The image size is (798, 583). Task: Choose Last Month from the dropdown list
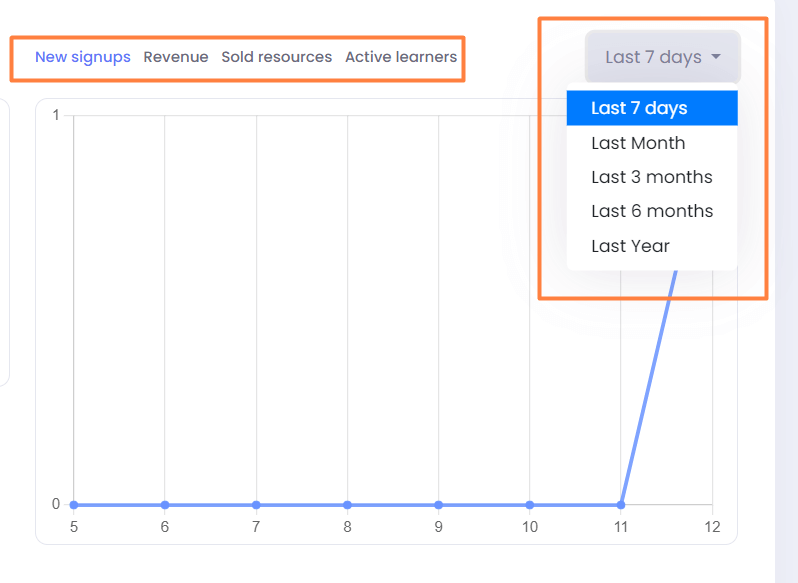click(x=652, y=143)
